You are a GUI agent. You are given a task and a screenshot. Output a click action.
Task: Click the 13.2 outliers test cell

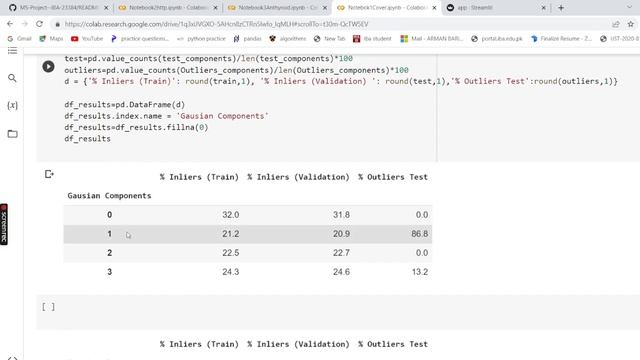pyautogui.click(x=420, y=272)
